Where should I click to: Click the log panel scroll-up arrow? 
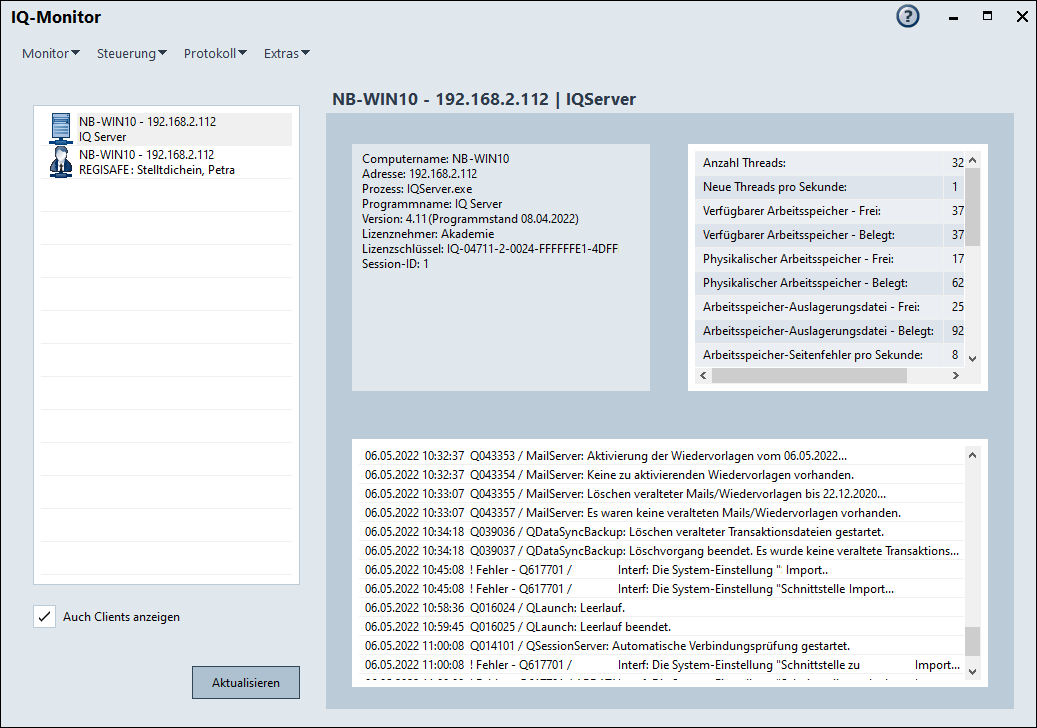click(972, 455)
